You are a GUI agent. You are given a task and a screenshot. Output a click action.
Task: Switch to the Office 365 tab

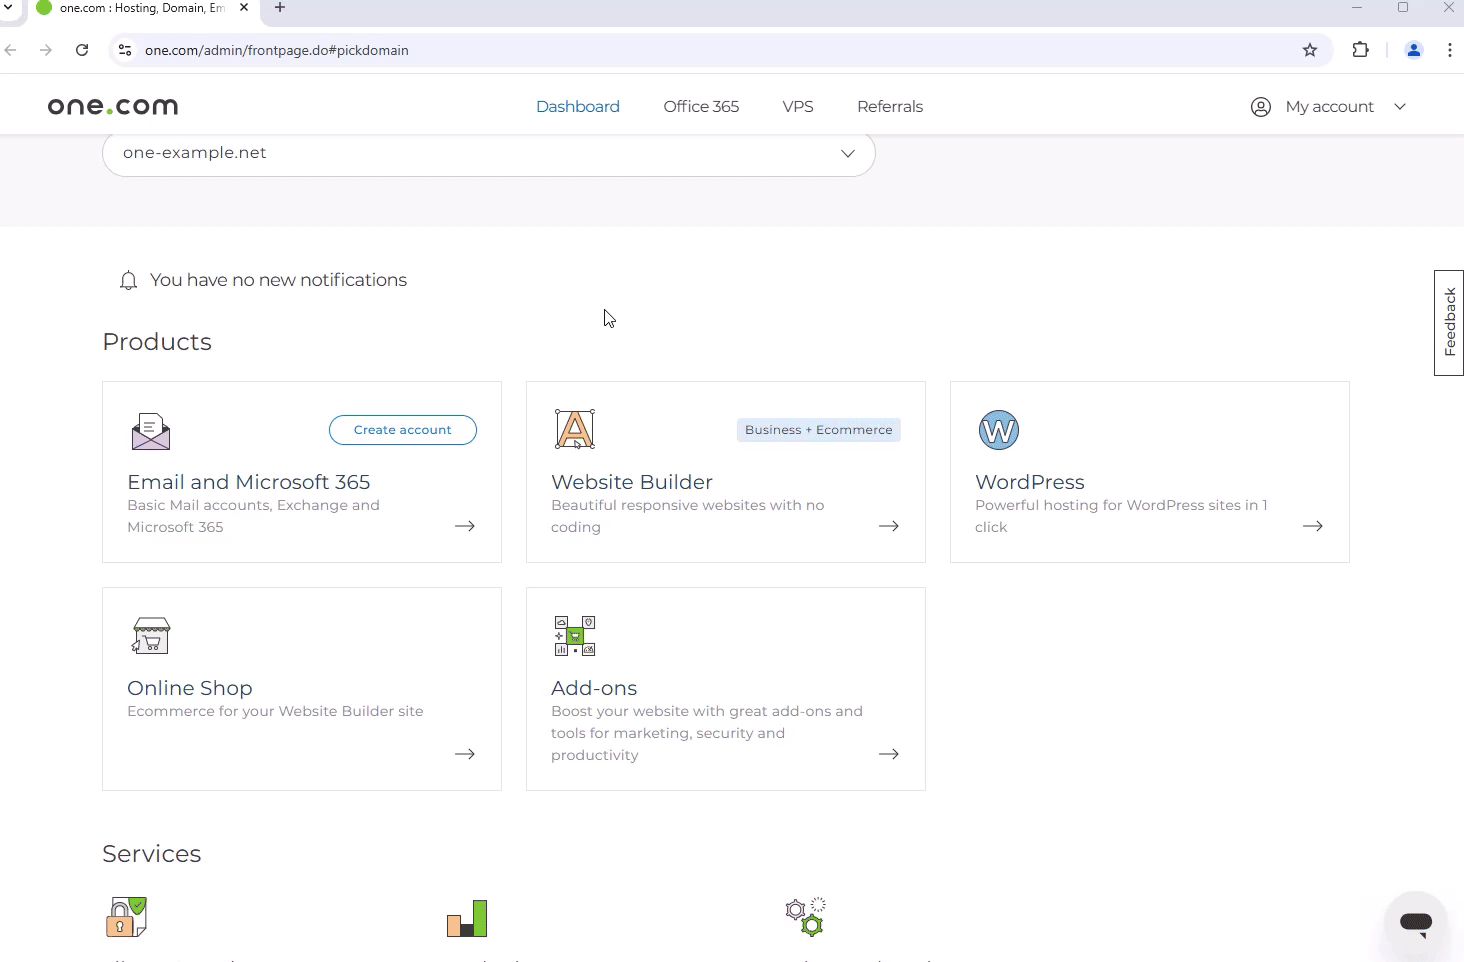coord(701,107)
